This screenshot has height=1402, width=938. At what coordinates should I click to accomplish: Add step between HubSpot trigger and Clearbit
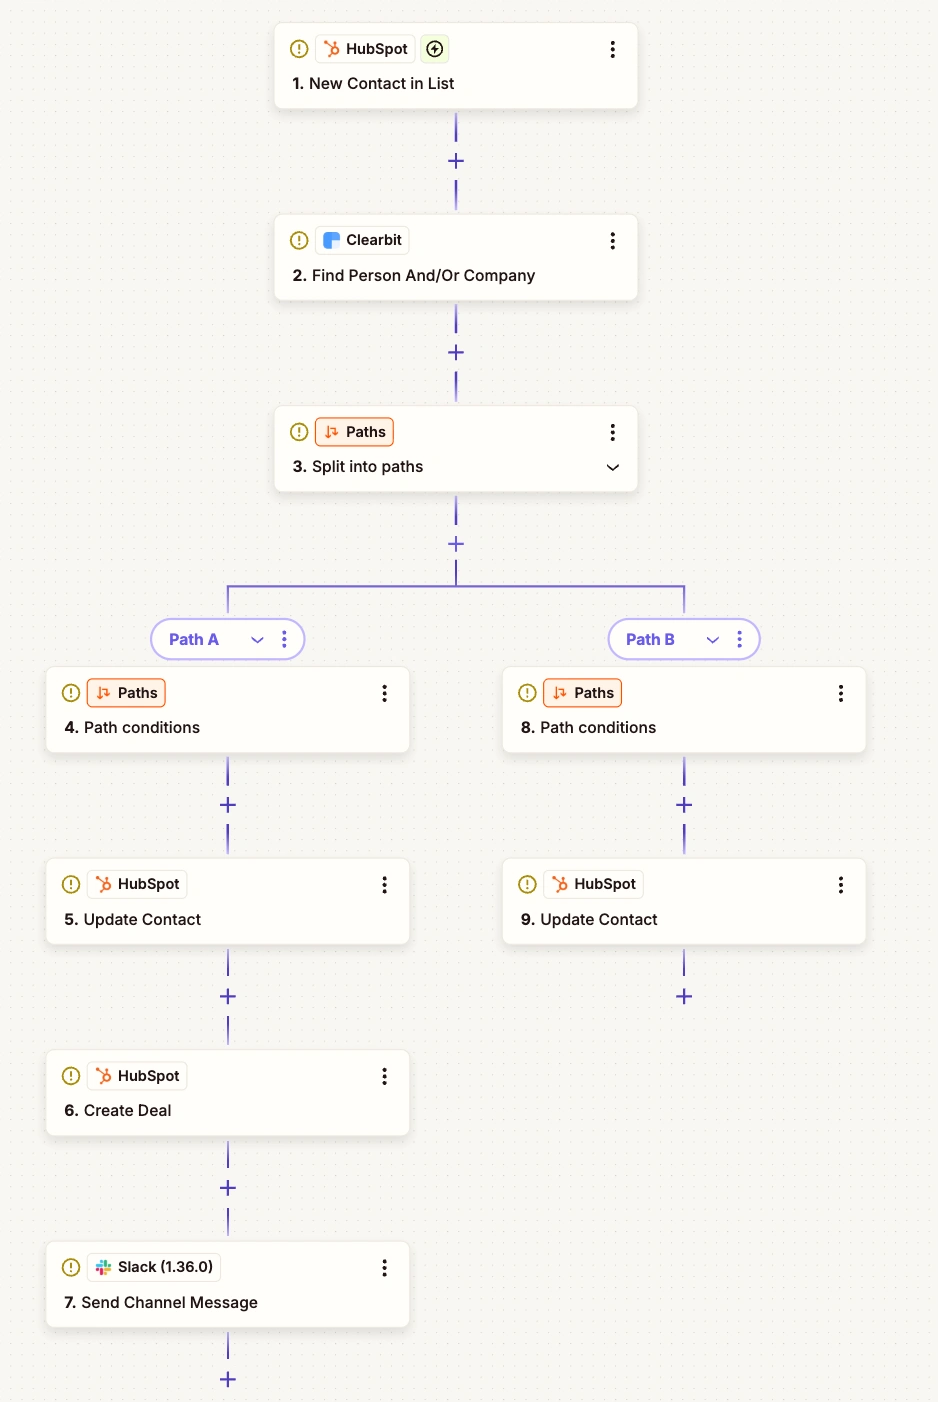coord(456,161)
